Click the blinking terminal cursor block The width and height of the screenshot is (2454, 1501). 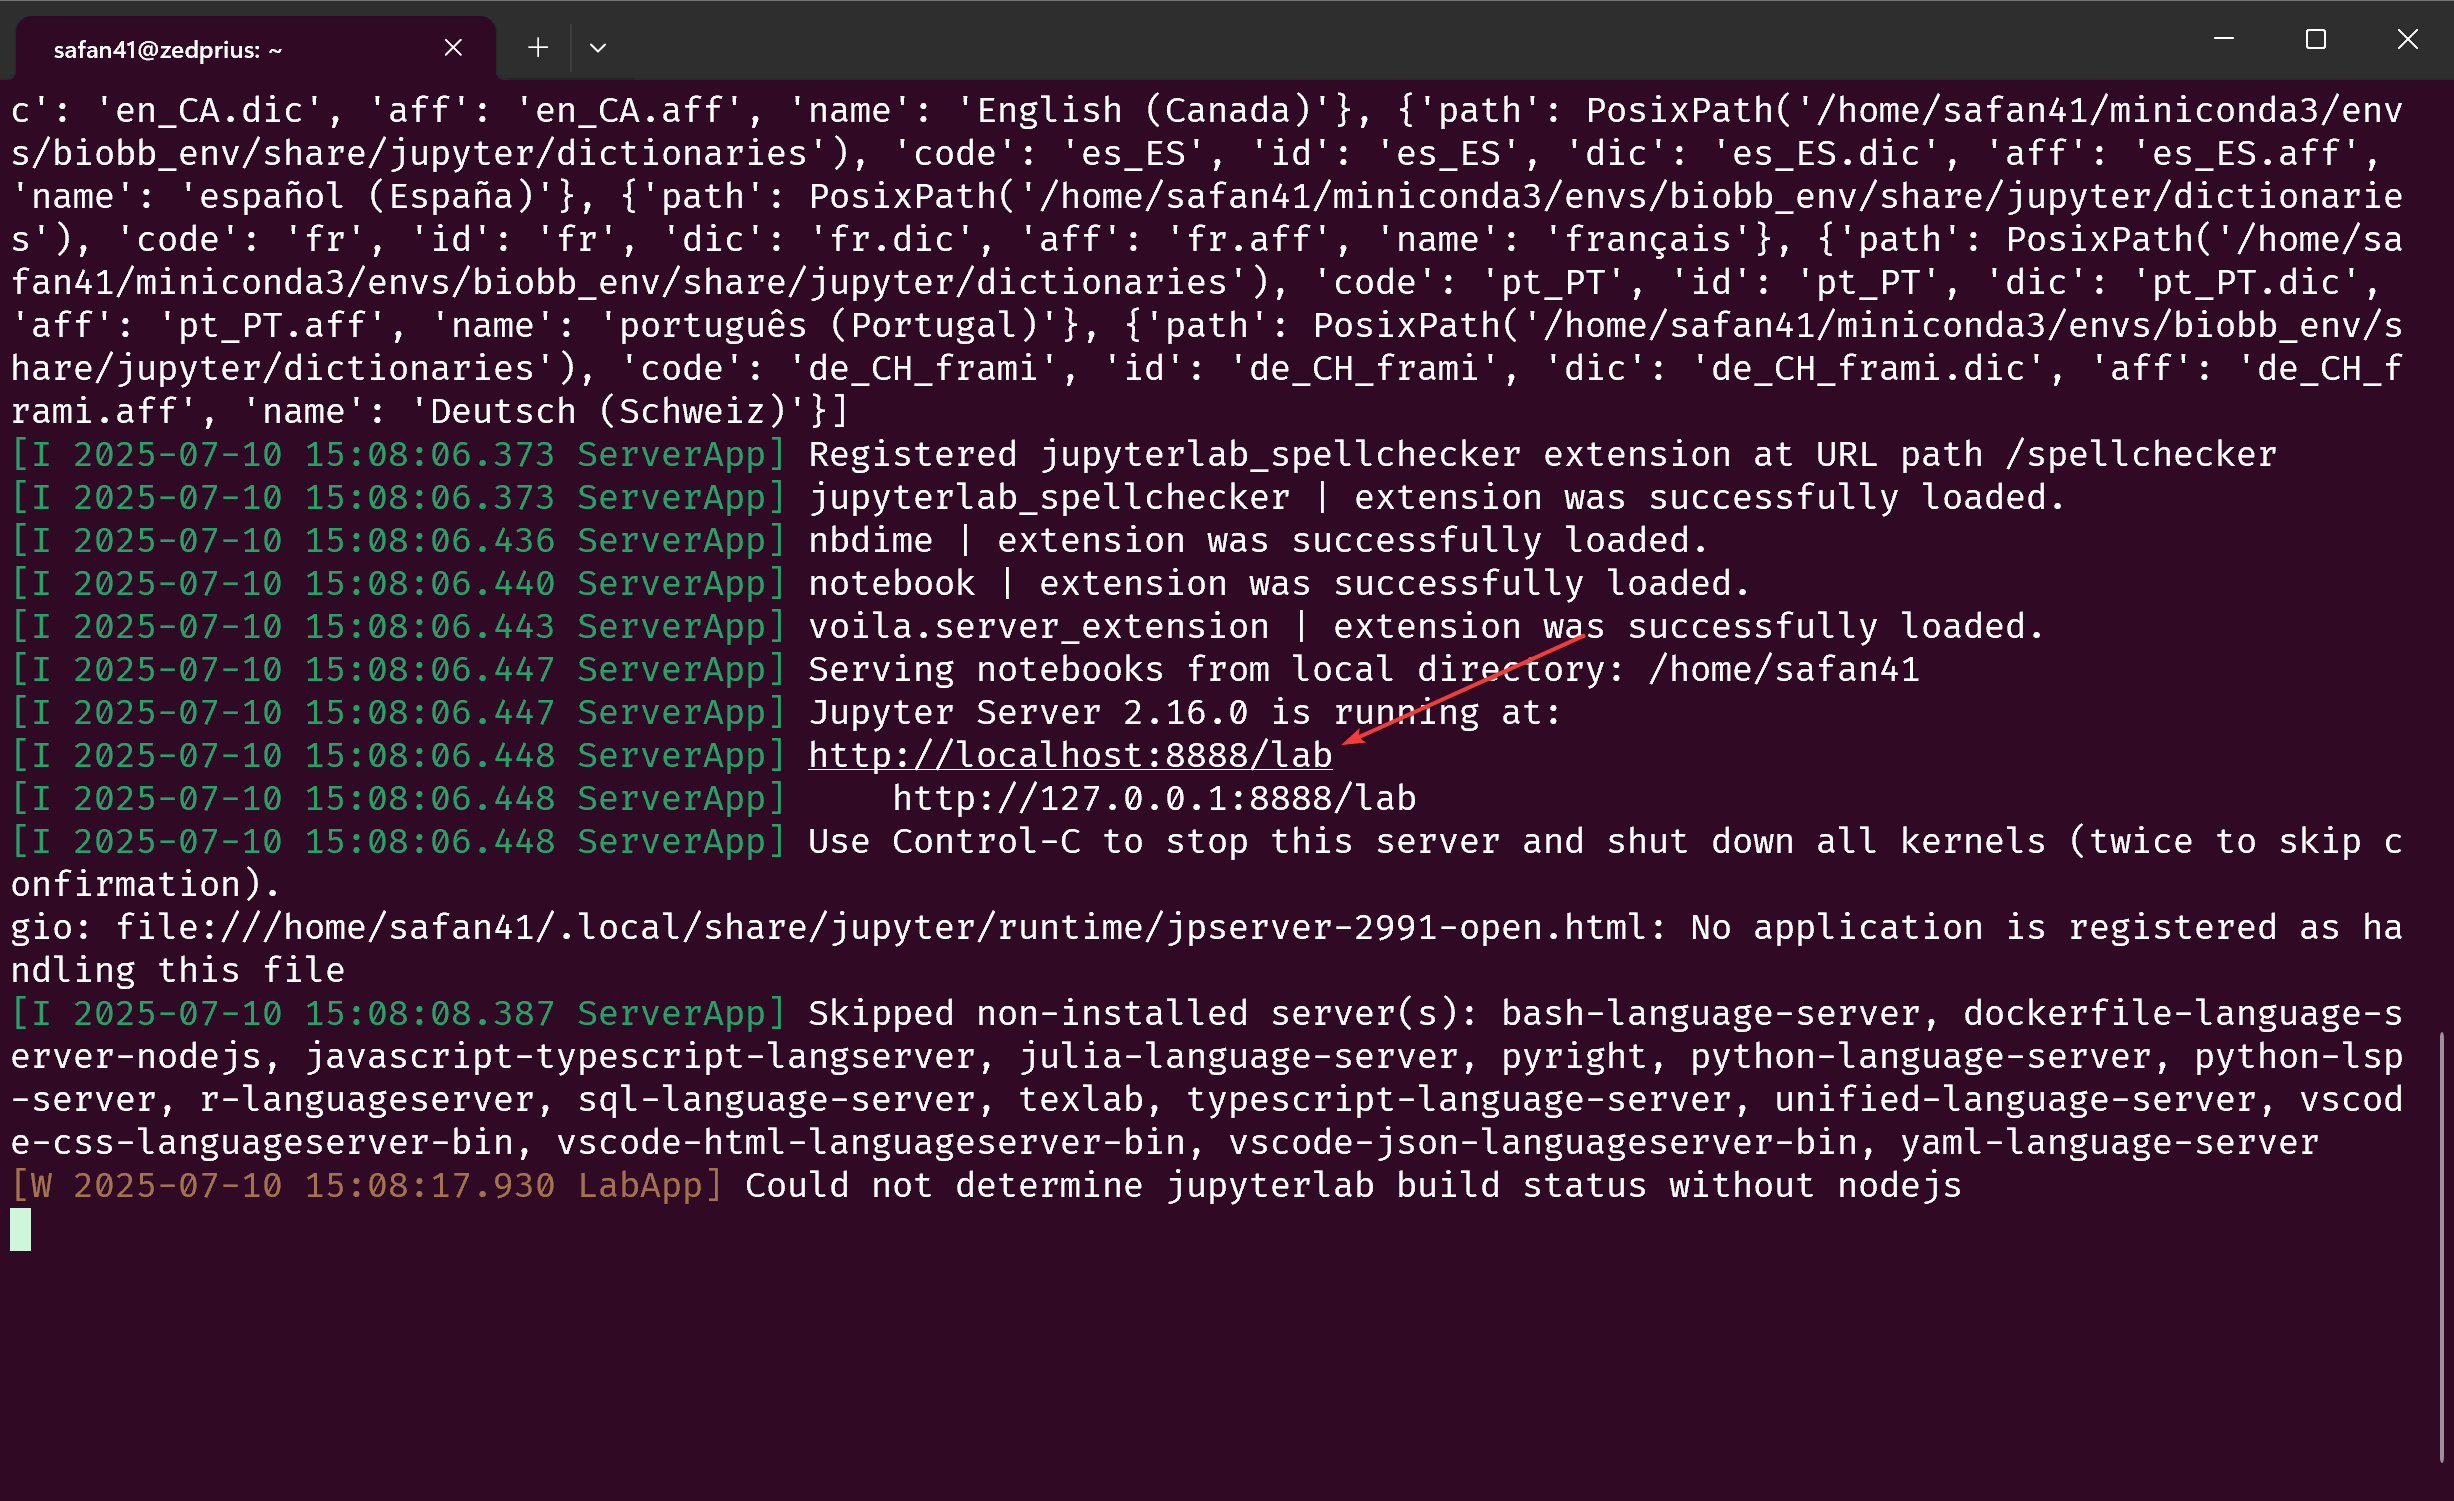[x=21, y=1229]
